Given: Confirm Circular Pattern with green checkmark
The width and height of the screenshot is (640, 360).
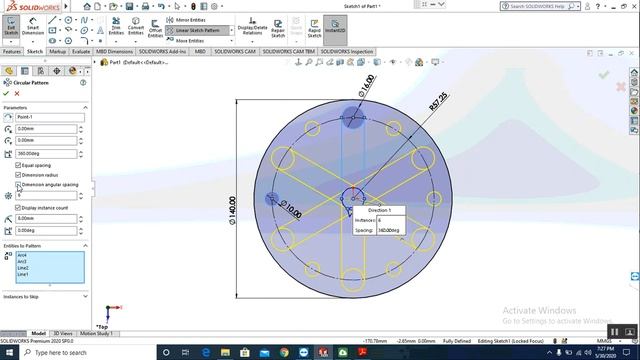Looking at the screenshot, I should point(6,93).
